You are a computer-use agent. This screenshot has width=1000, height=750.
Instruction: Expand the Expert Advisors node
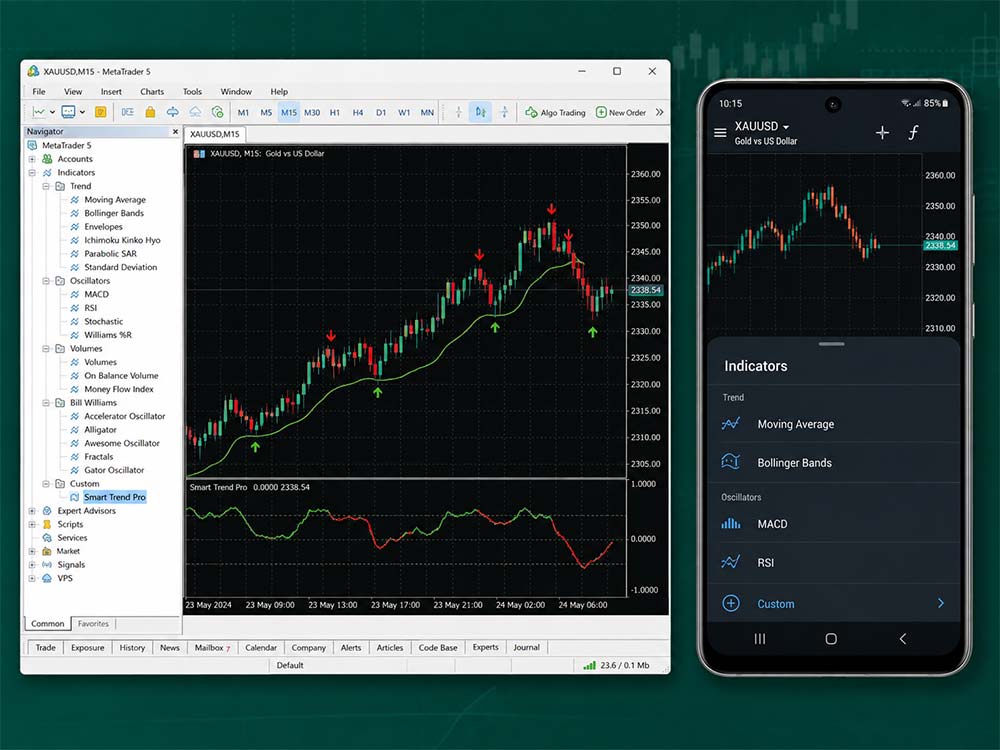[x=32, y=510]
